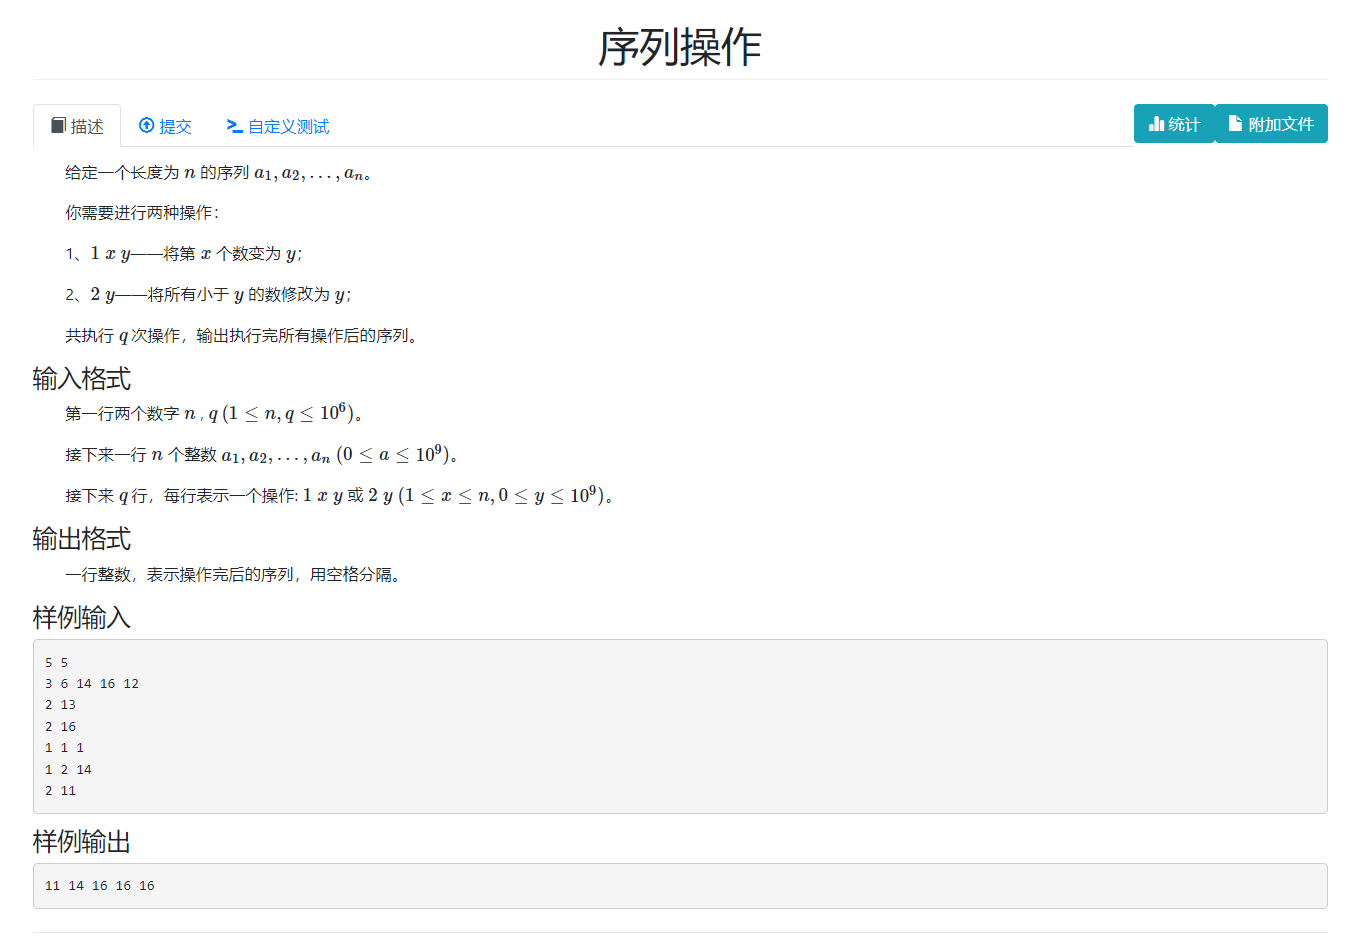
Task: Open the 统计 statistics panel
Action: click(x=1174, y=123)
